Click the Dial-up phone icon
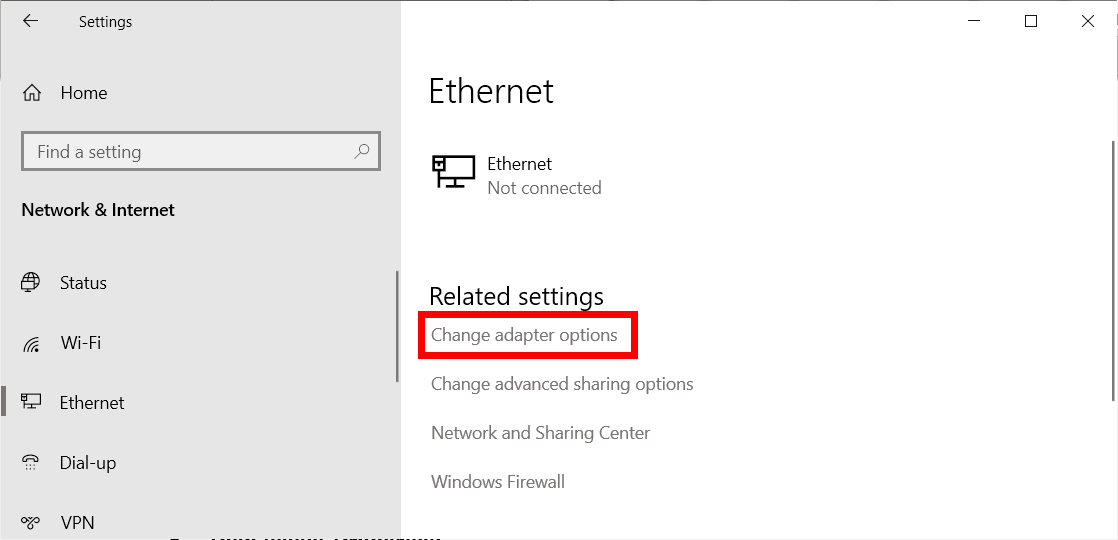 (x=31, y=462)
